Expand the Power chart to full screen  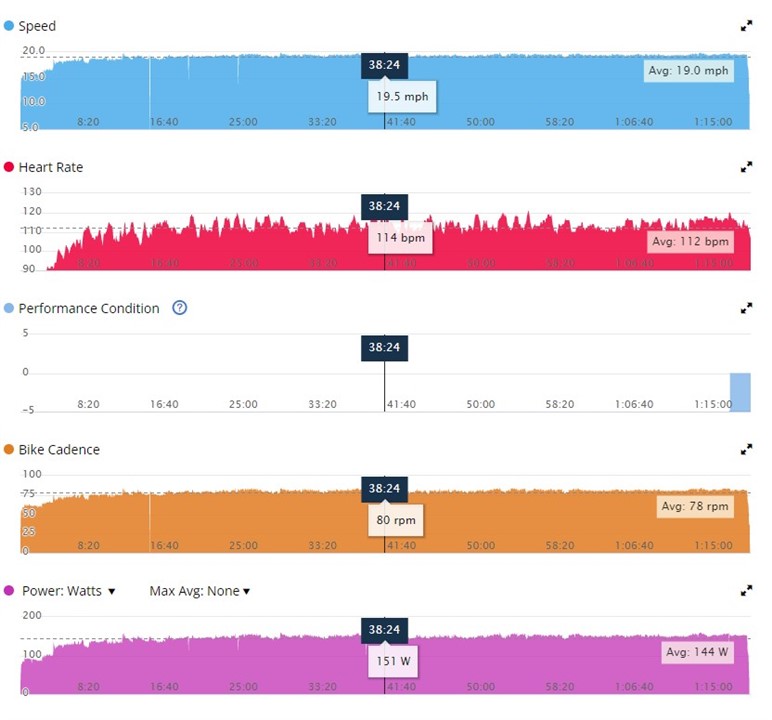pyautogui.click(x=746, y=590)
